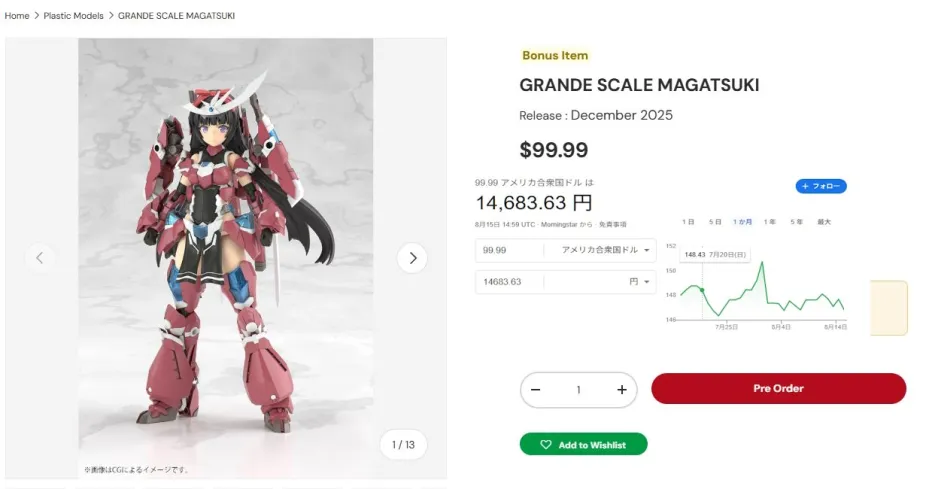This screenshot has width=926, height=489.
Task: Click the red Pre Order button
Action: [x=778, y=389]
